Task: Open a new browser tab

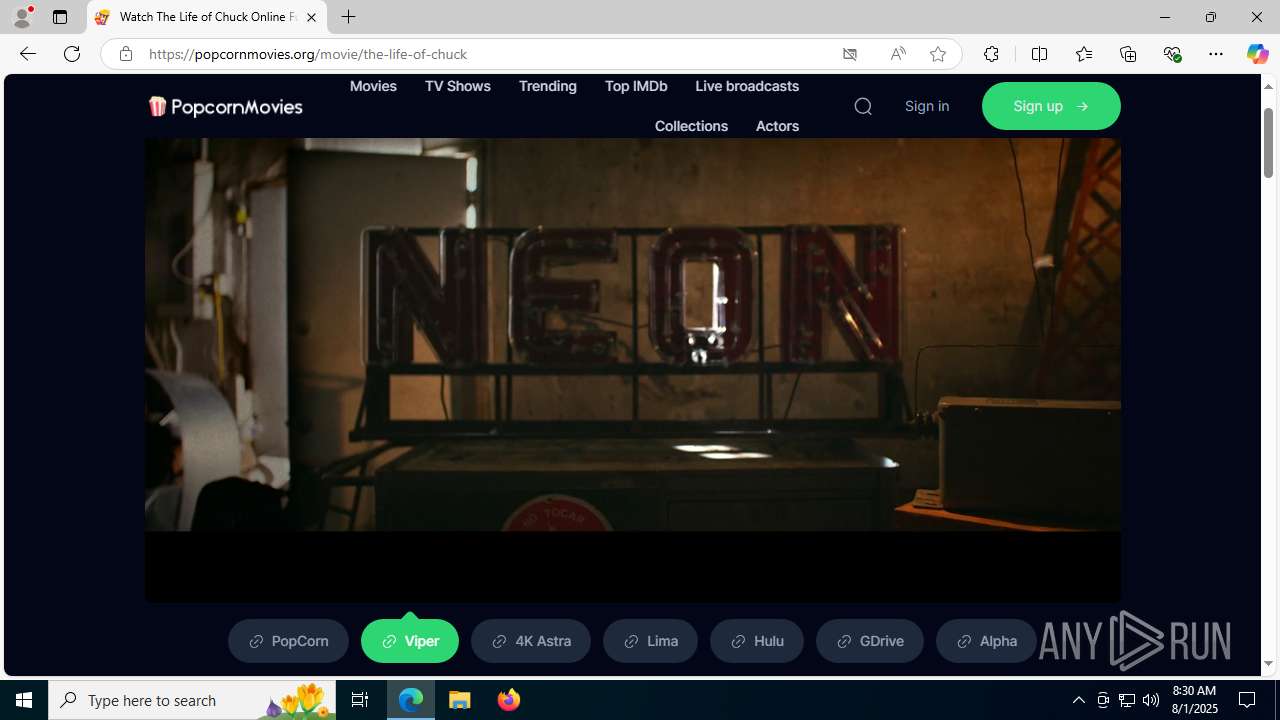Action: [348, 17]
